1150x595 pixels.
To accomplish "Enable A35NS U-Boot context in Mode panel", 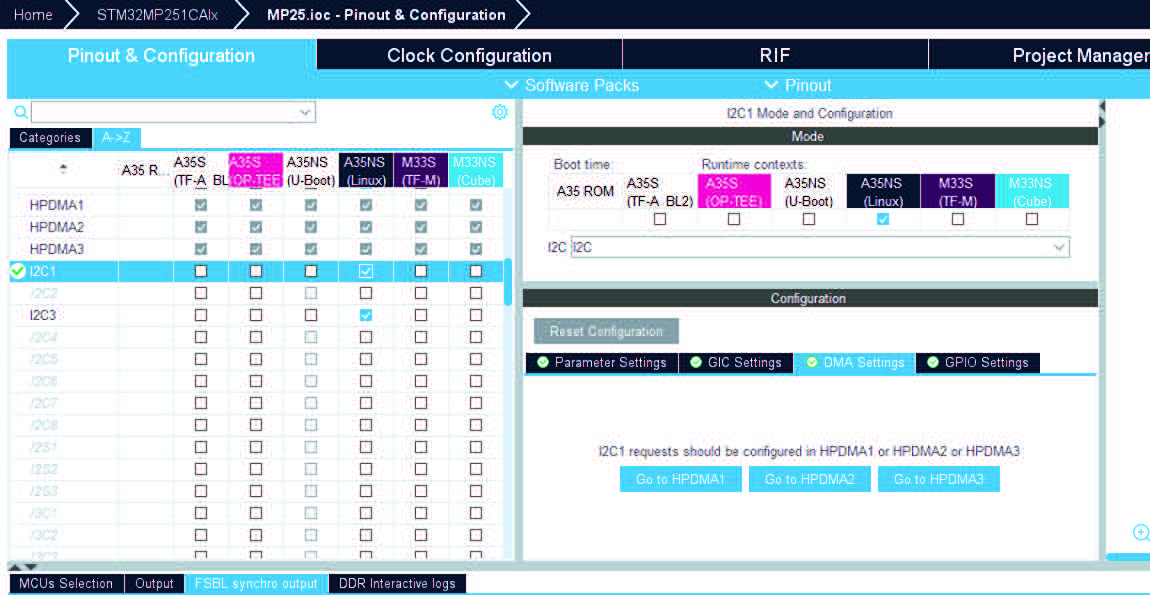I will (x=808, y=219).
